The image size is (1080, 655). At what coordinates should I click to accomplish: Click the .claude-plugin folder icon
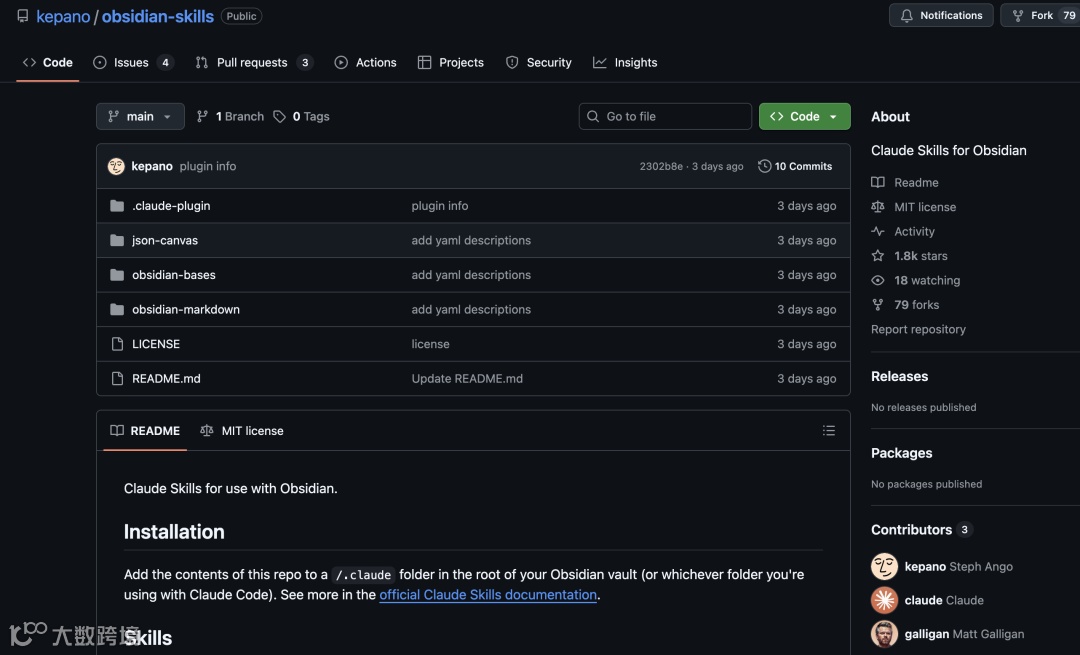(x=117, y=206)
